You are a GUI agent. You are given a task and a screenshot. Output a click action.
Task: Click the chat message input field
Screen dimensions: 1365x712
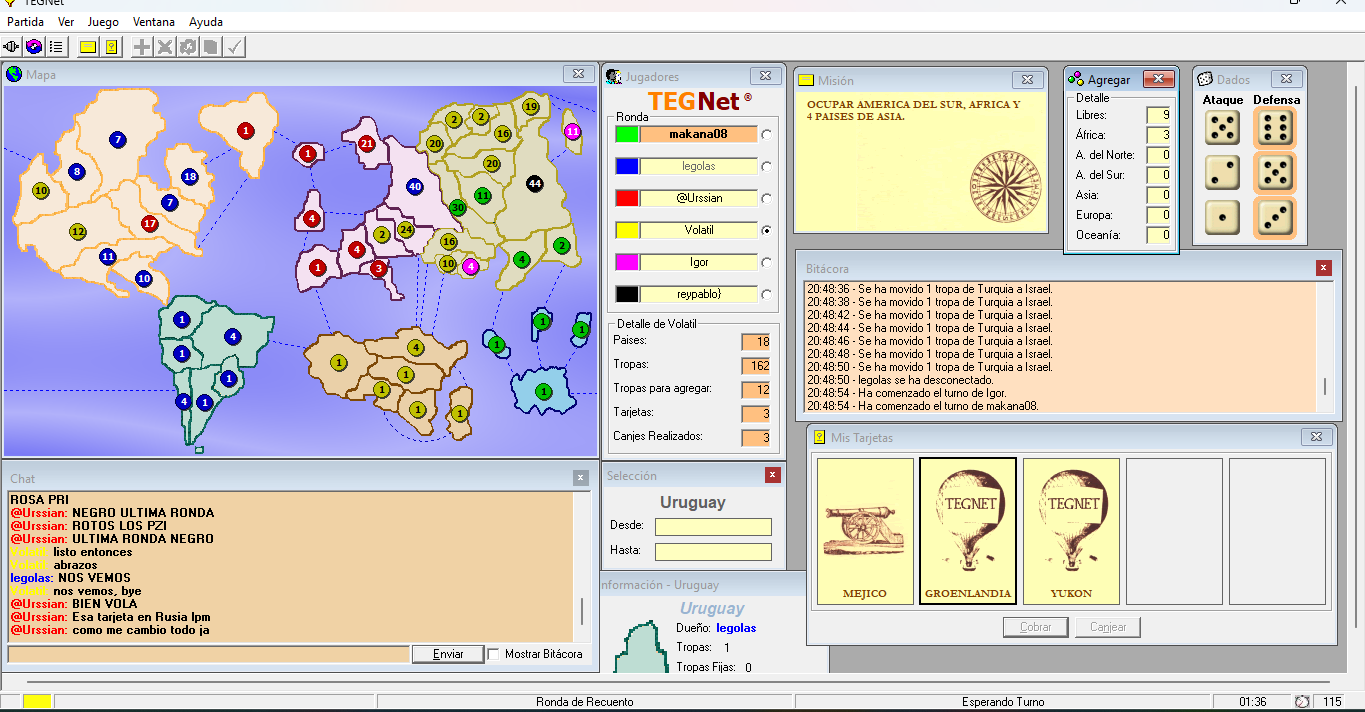click(208, 654)
